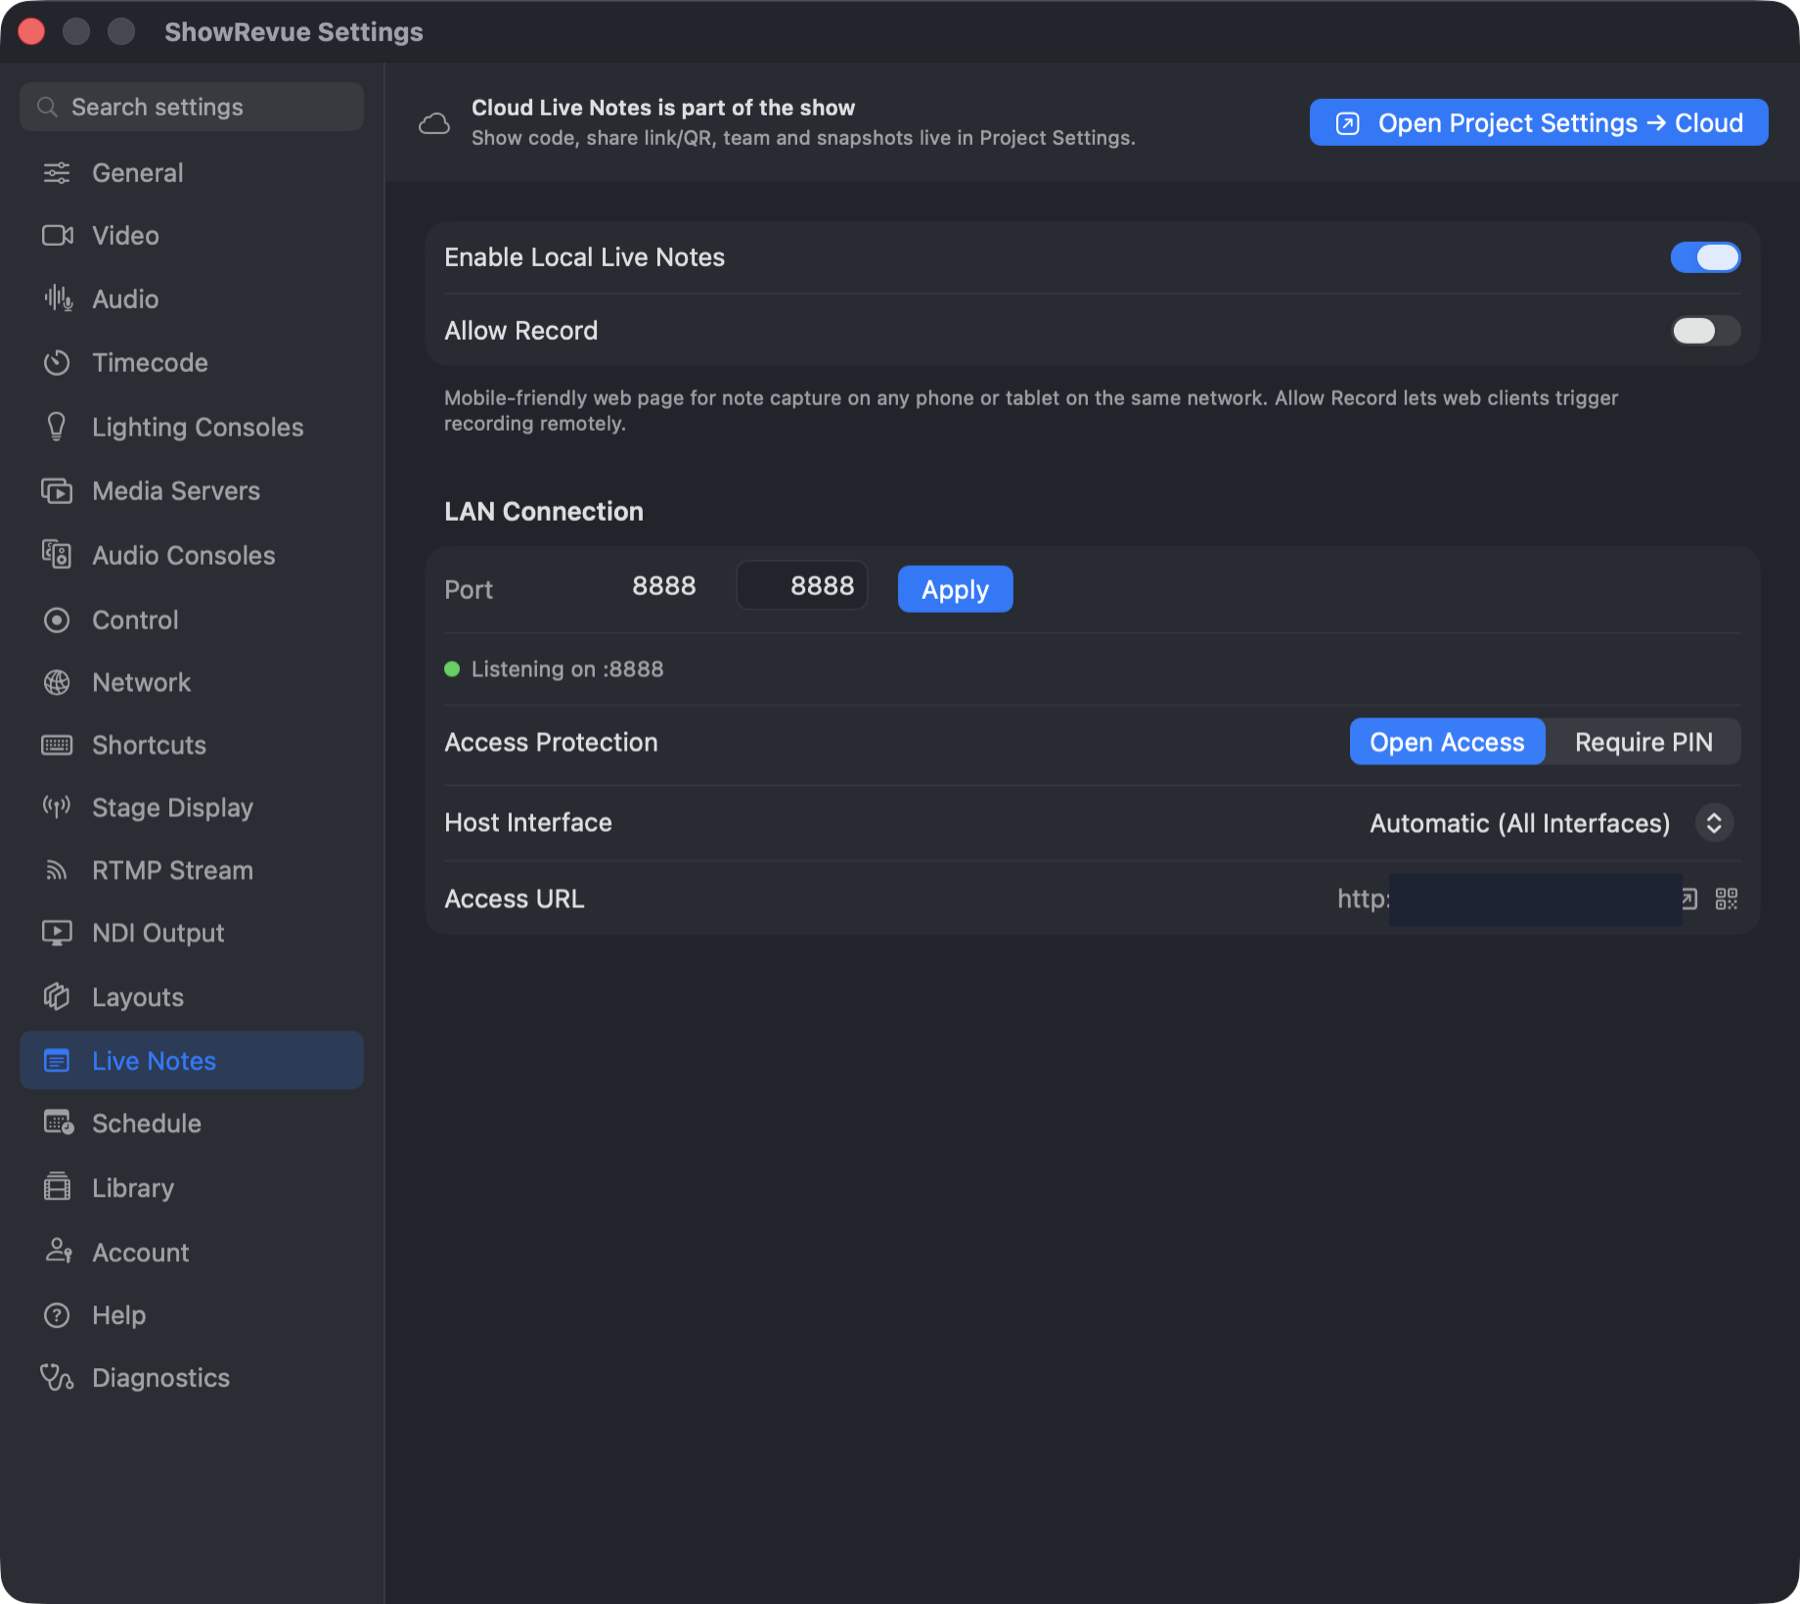1800x1604 pixels.
Task: Click the Audio waveform icon
Action: pyautogui.click(x=57, y=298)
